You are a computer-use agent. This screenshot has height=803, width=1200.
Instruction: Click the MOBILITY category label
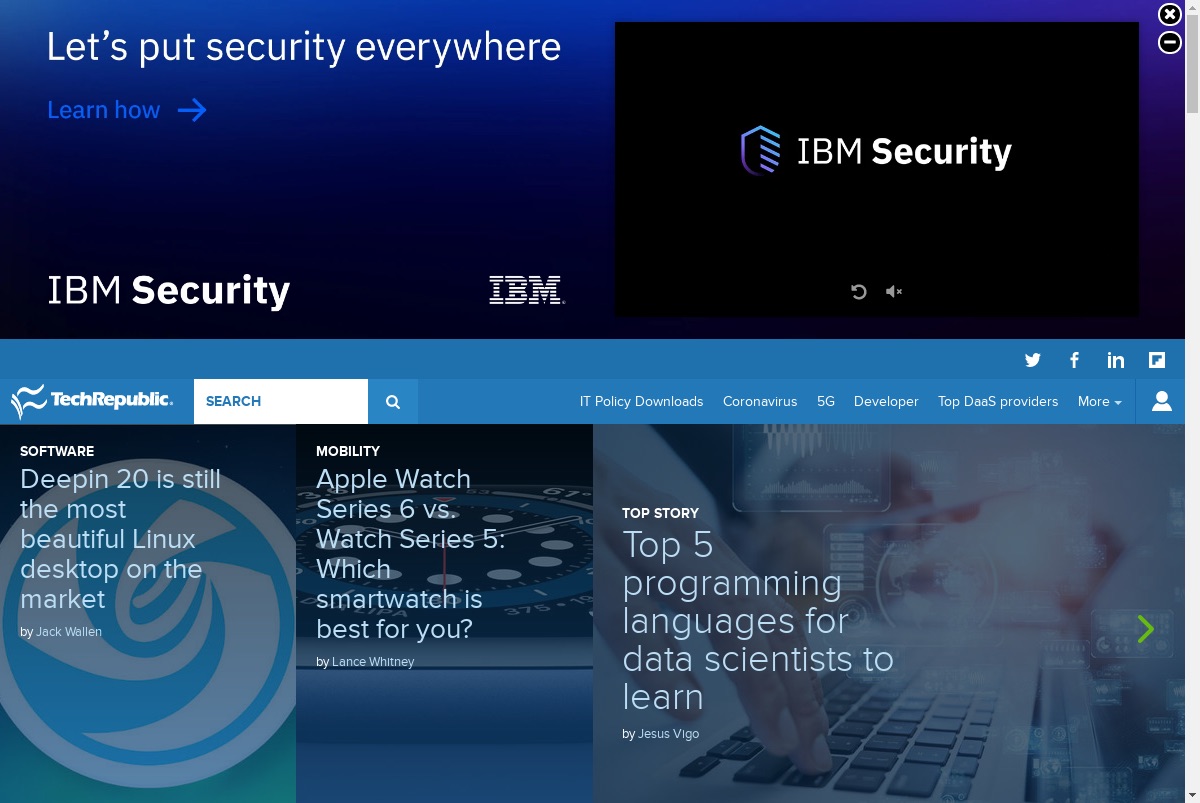pos(348,451)
